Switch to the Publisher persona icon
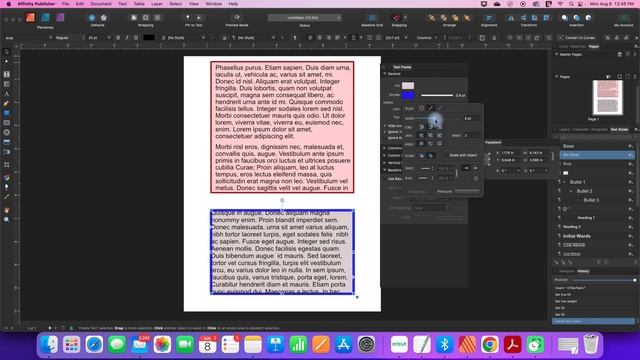The height and width of the screenshot is (360, 640). 30,18
